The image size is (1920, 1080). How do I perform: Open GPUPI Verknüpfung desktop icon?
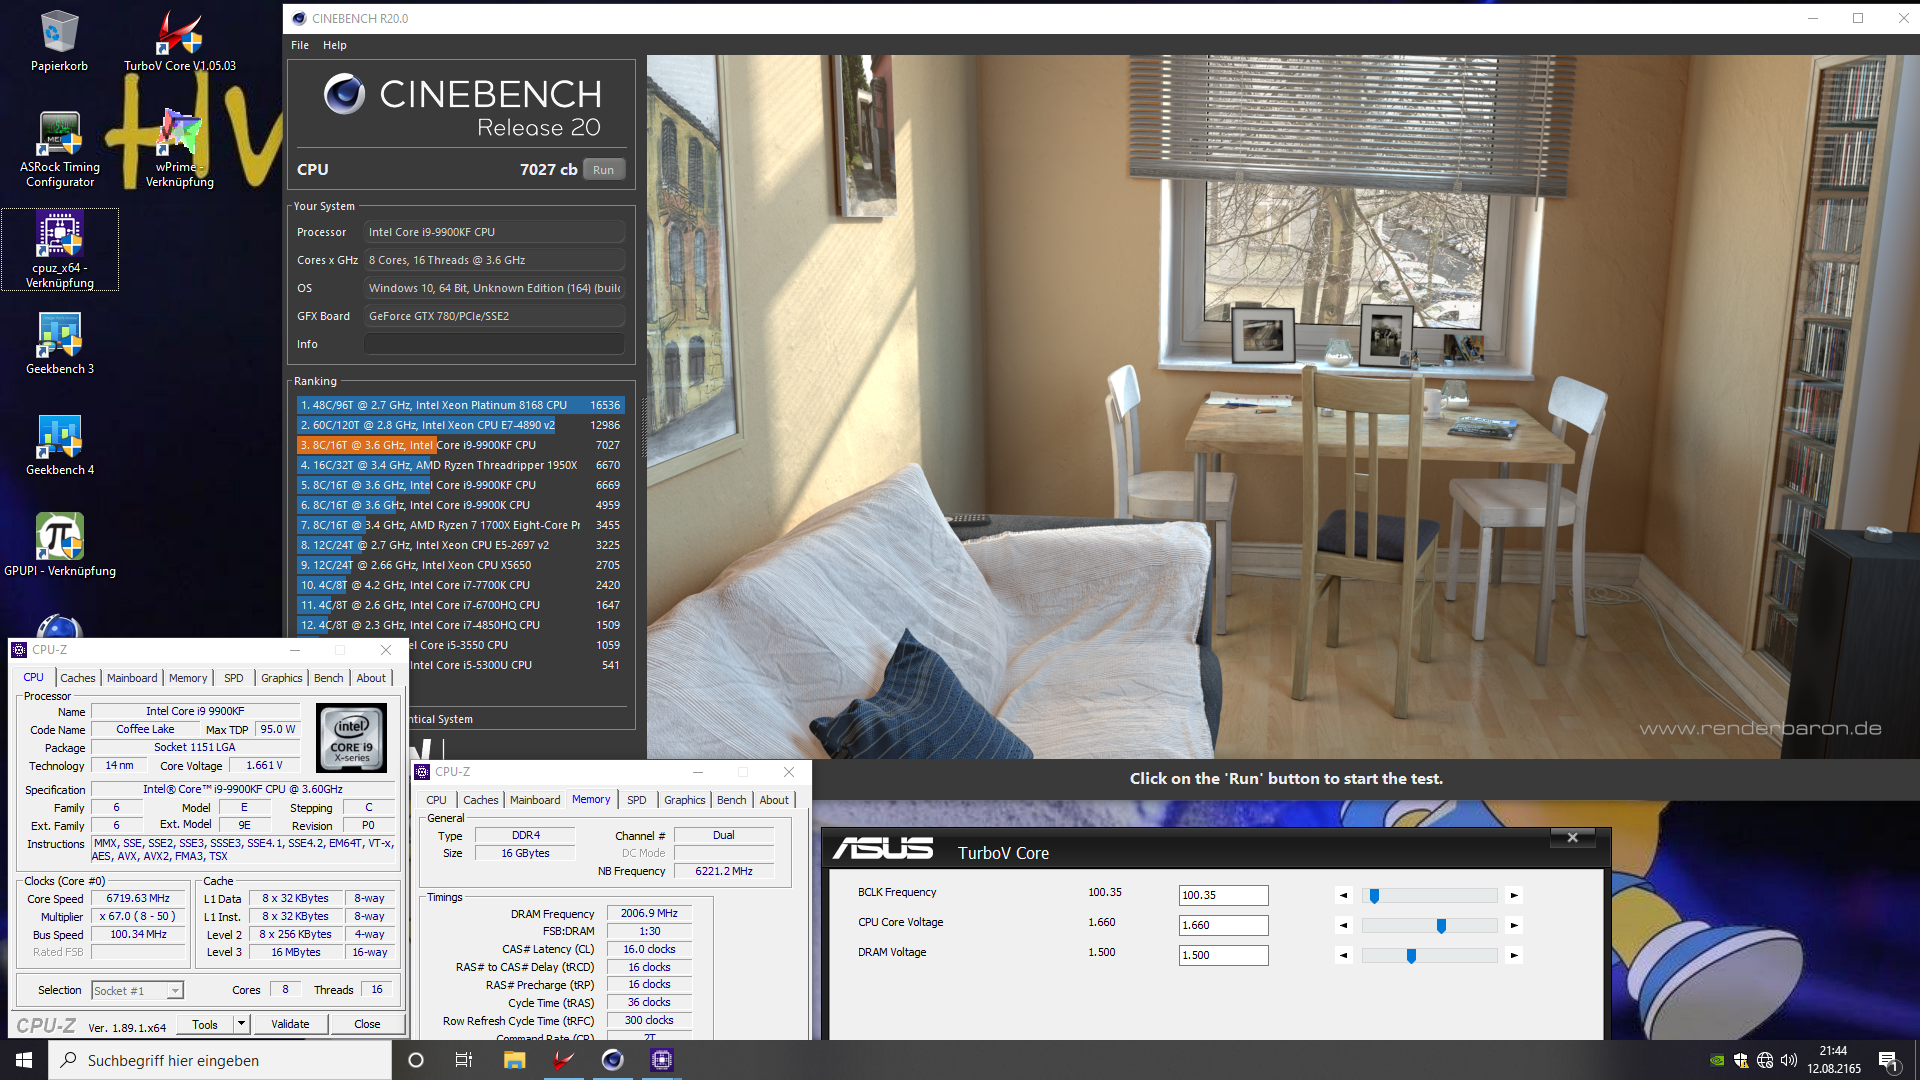coord(60,545)
